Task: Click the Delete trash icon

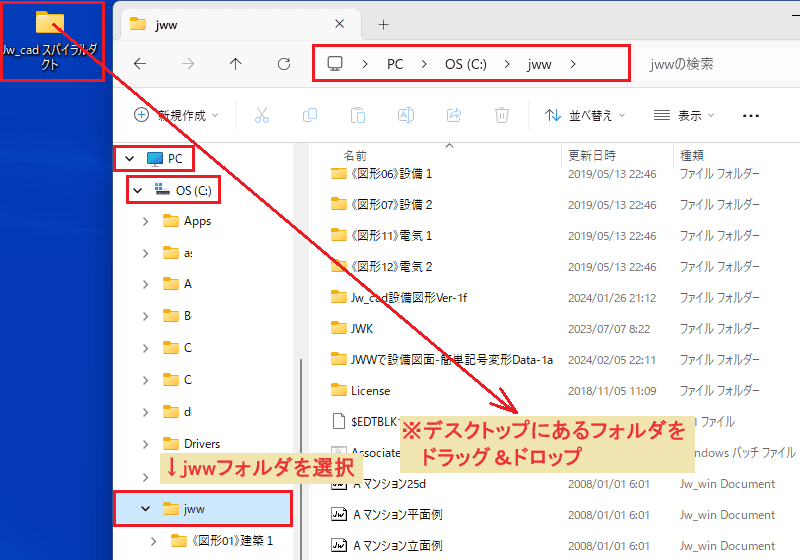Action: click(x=502, y=115)
